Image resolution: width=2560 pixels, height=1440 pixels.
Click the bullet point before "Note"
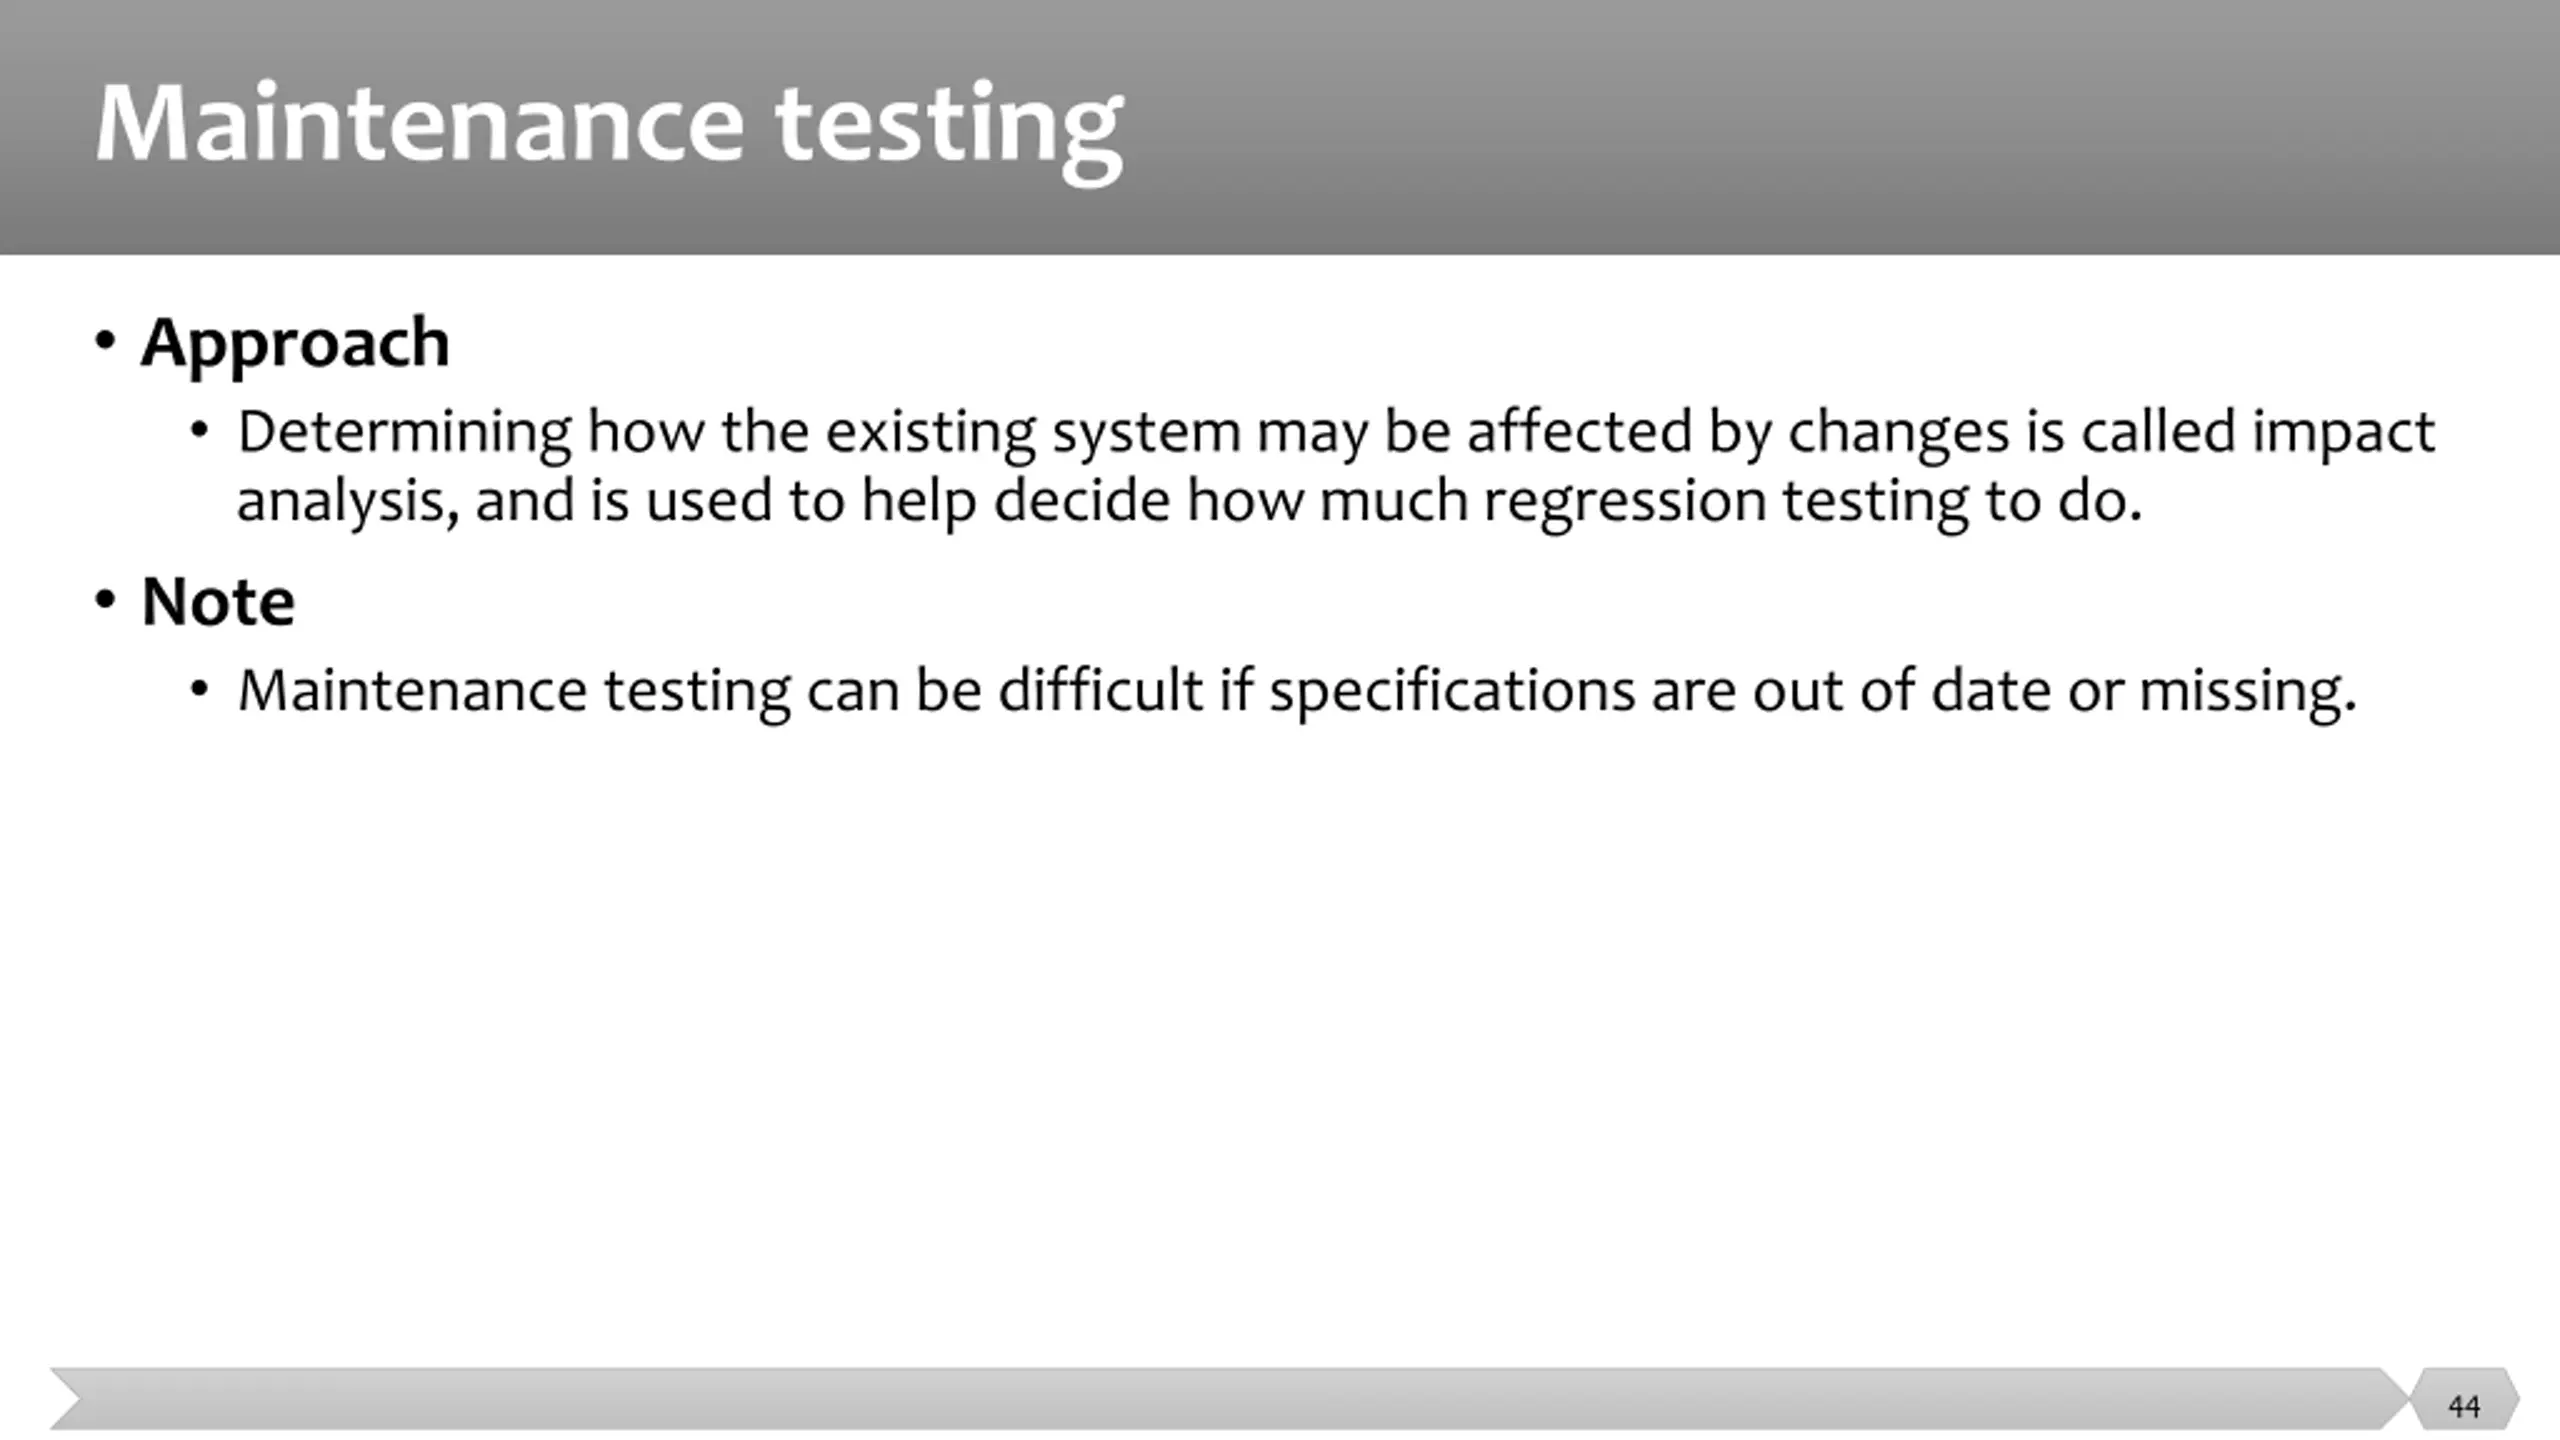coord(105,601)
